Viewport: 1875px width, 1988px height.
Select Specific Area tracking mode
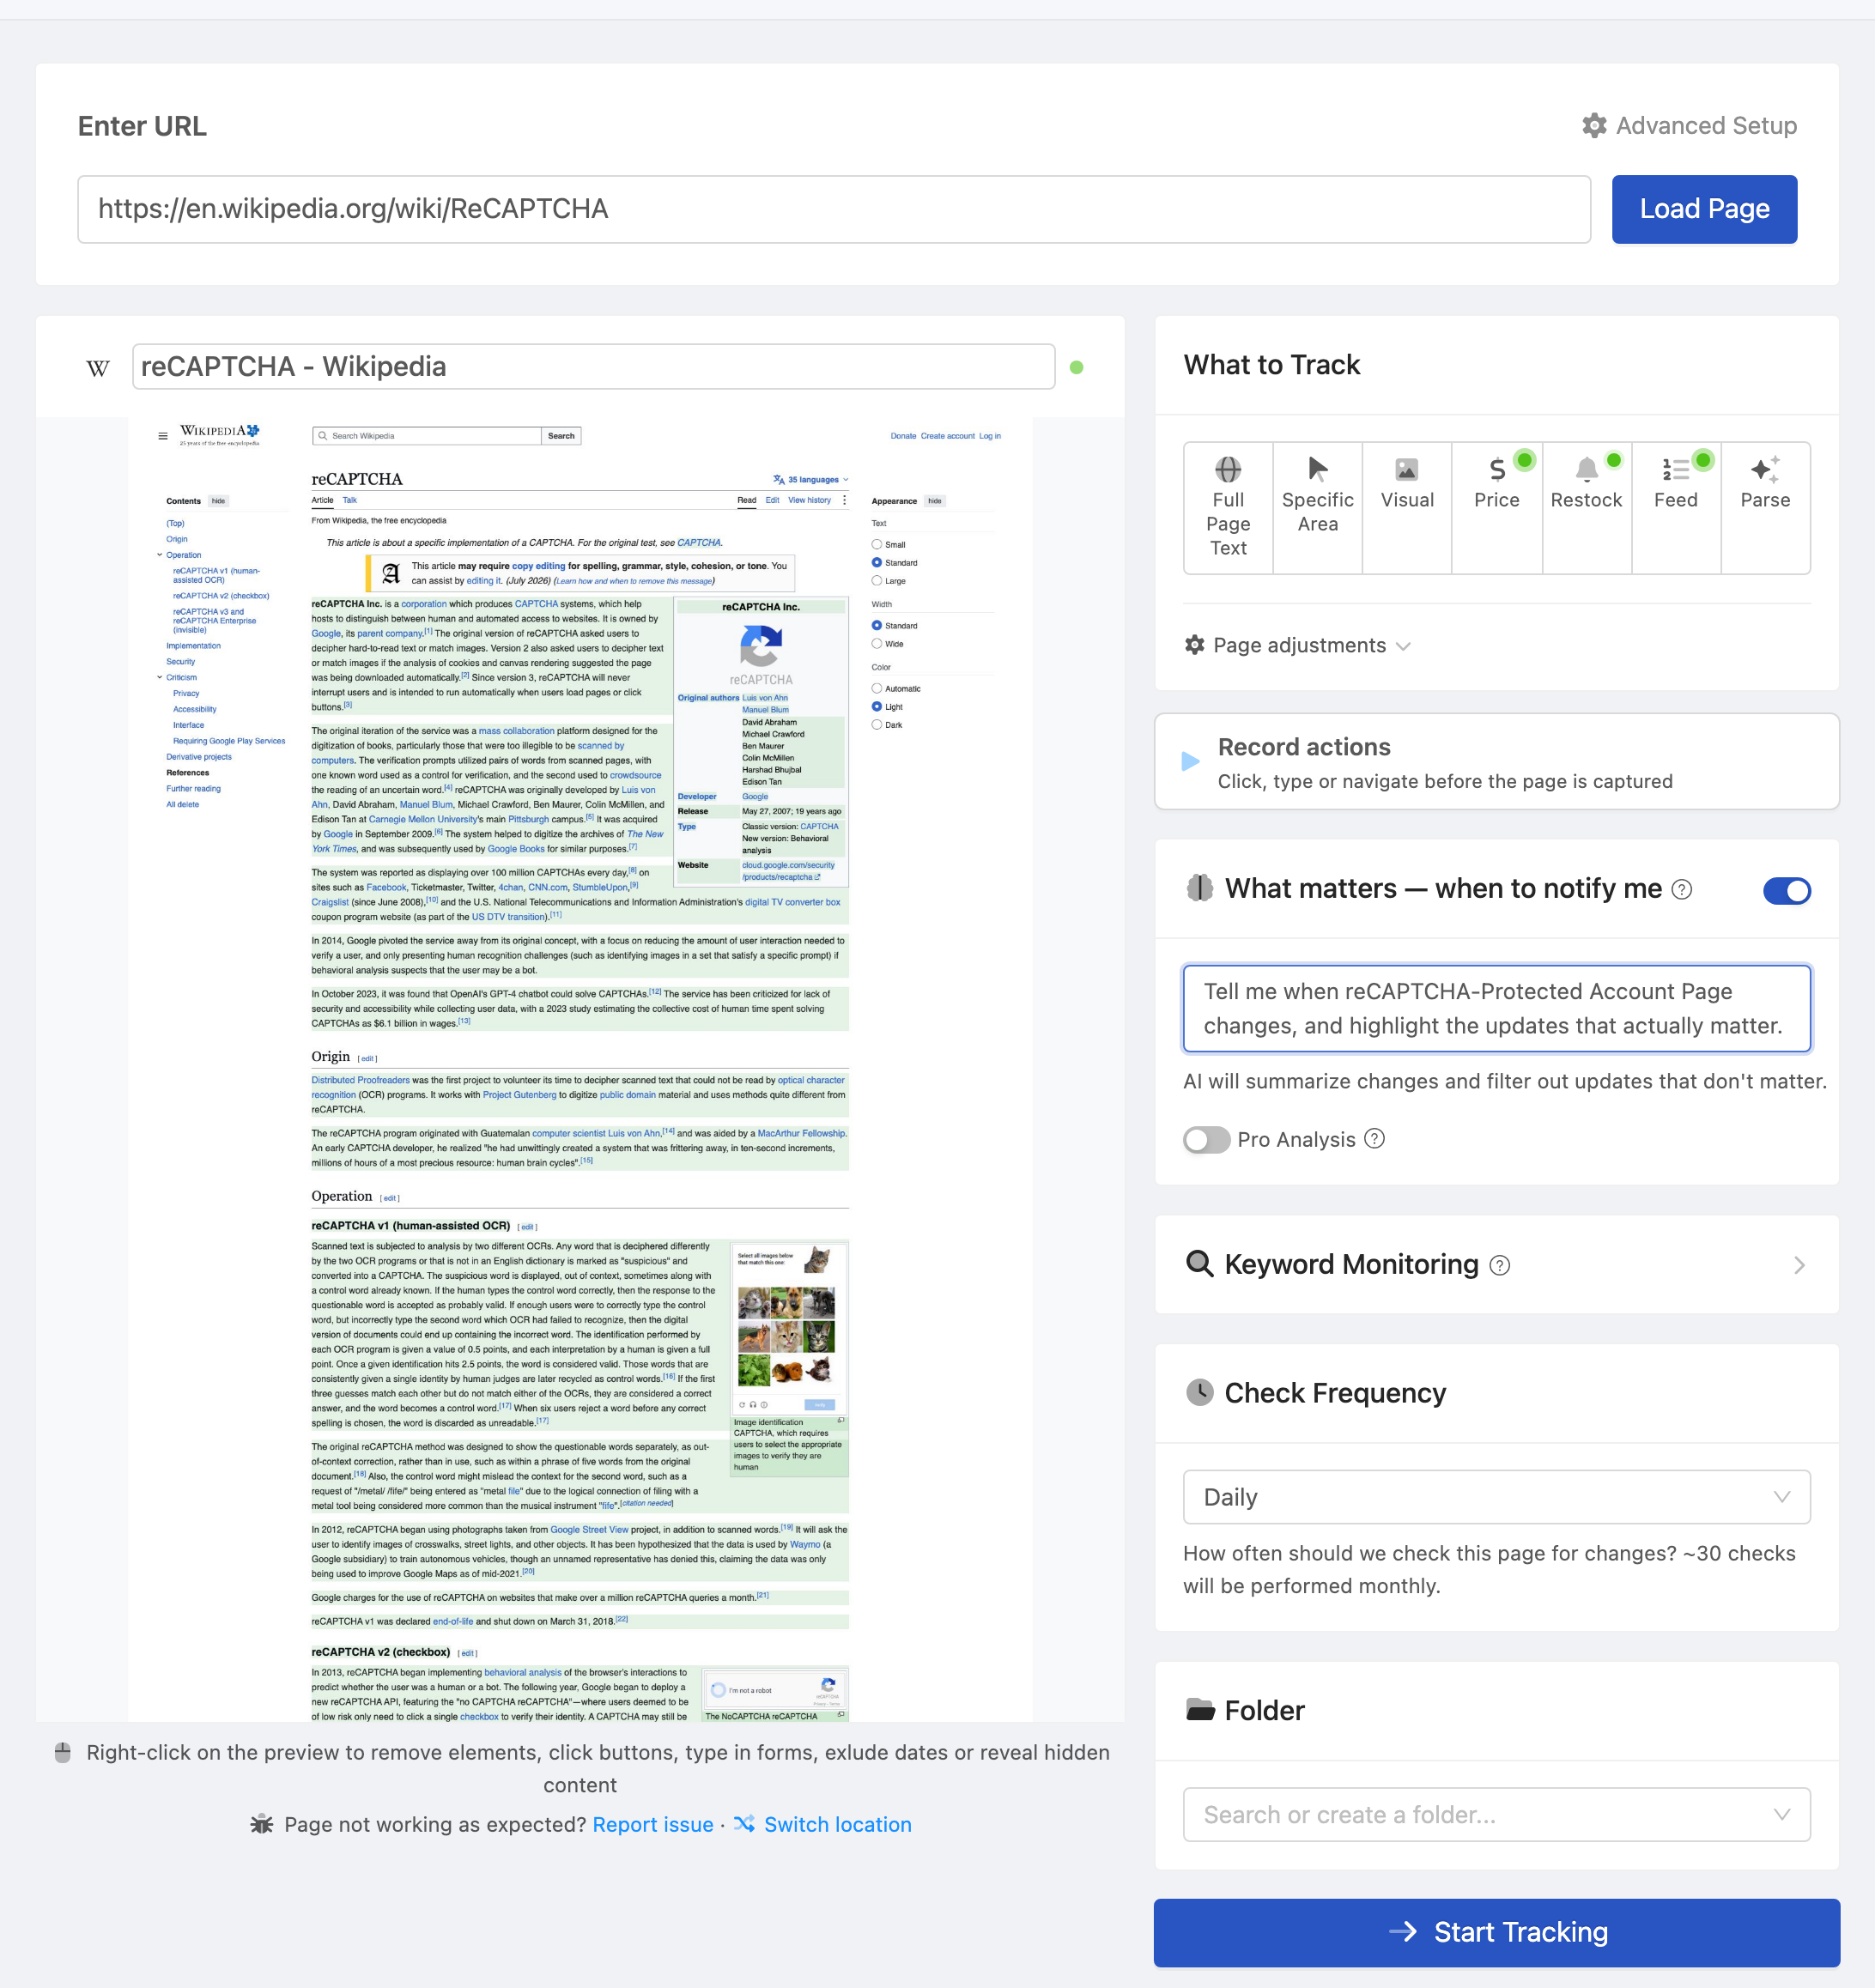click(x=1317, y=507)
